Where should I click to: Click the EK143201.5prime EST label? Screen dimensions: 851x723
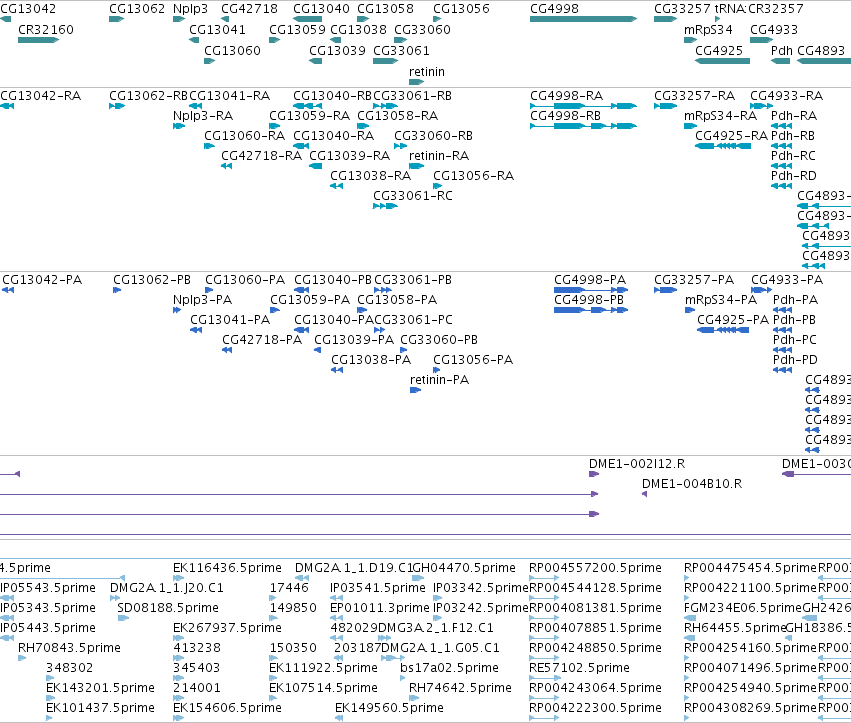100,688
